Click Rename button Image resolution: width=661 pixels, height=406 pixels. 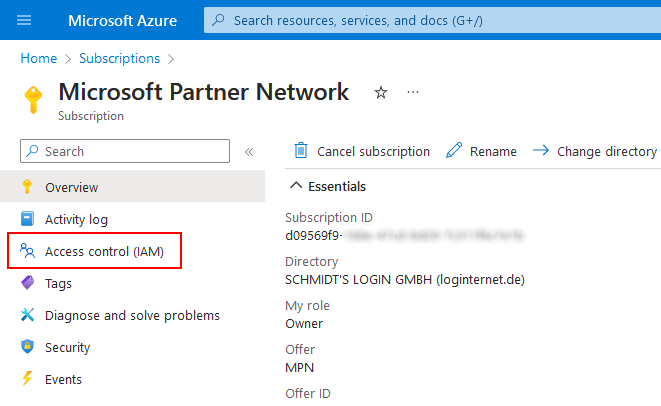coord(481,151)
